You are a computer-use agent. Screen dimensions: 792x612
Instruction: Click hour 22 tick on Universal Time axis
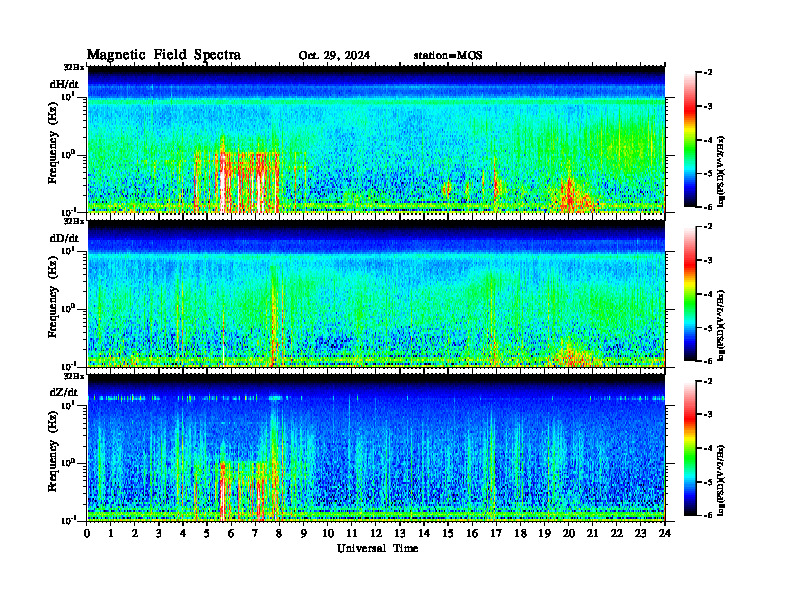(x=617, y=534)
